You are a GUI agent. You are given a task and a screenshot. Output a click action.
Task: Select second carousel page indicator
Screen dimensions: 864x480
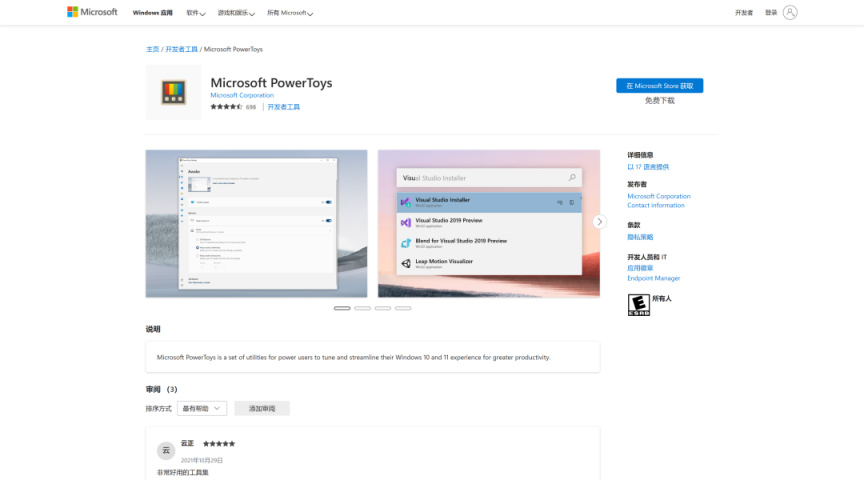pyautogui.click(x=363, y=308)
